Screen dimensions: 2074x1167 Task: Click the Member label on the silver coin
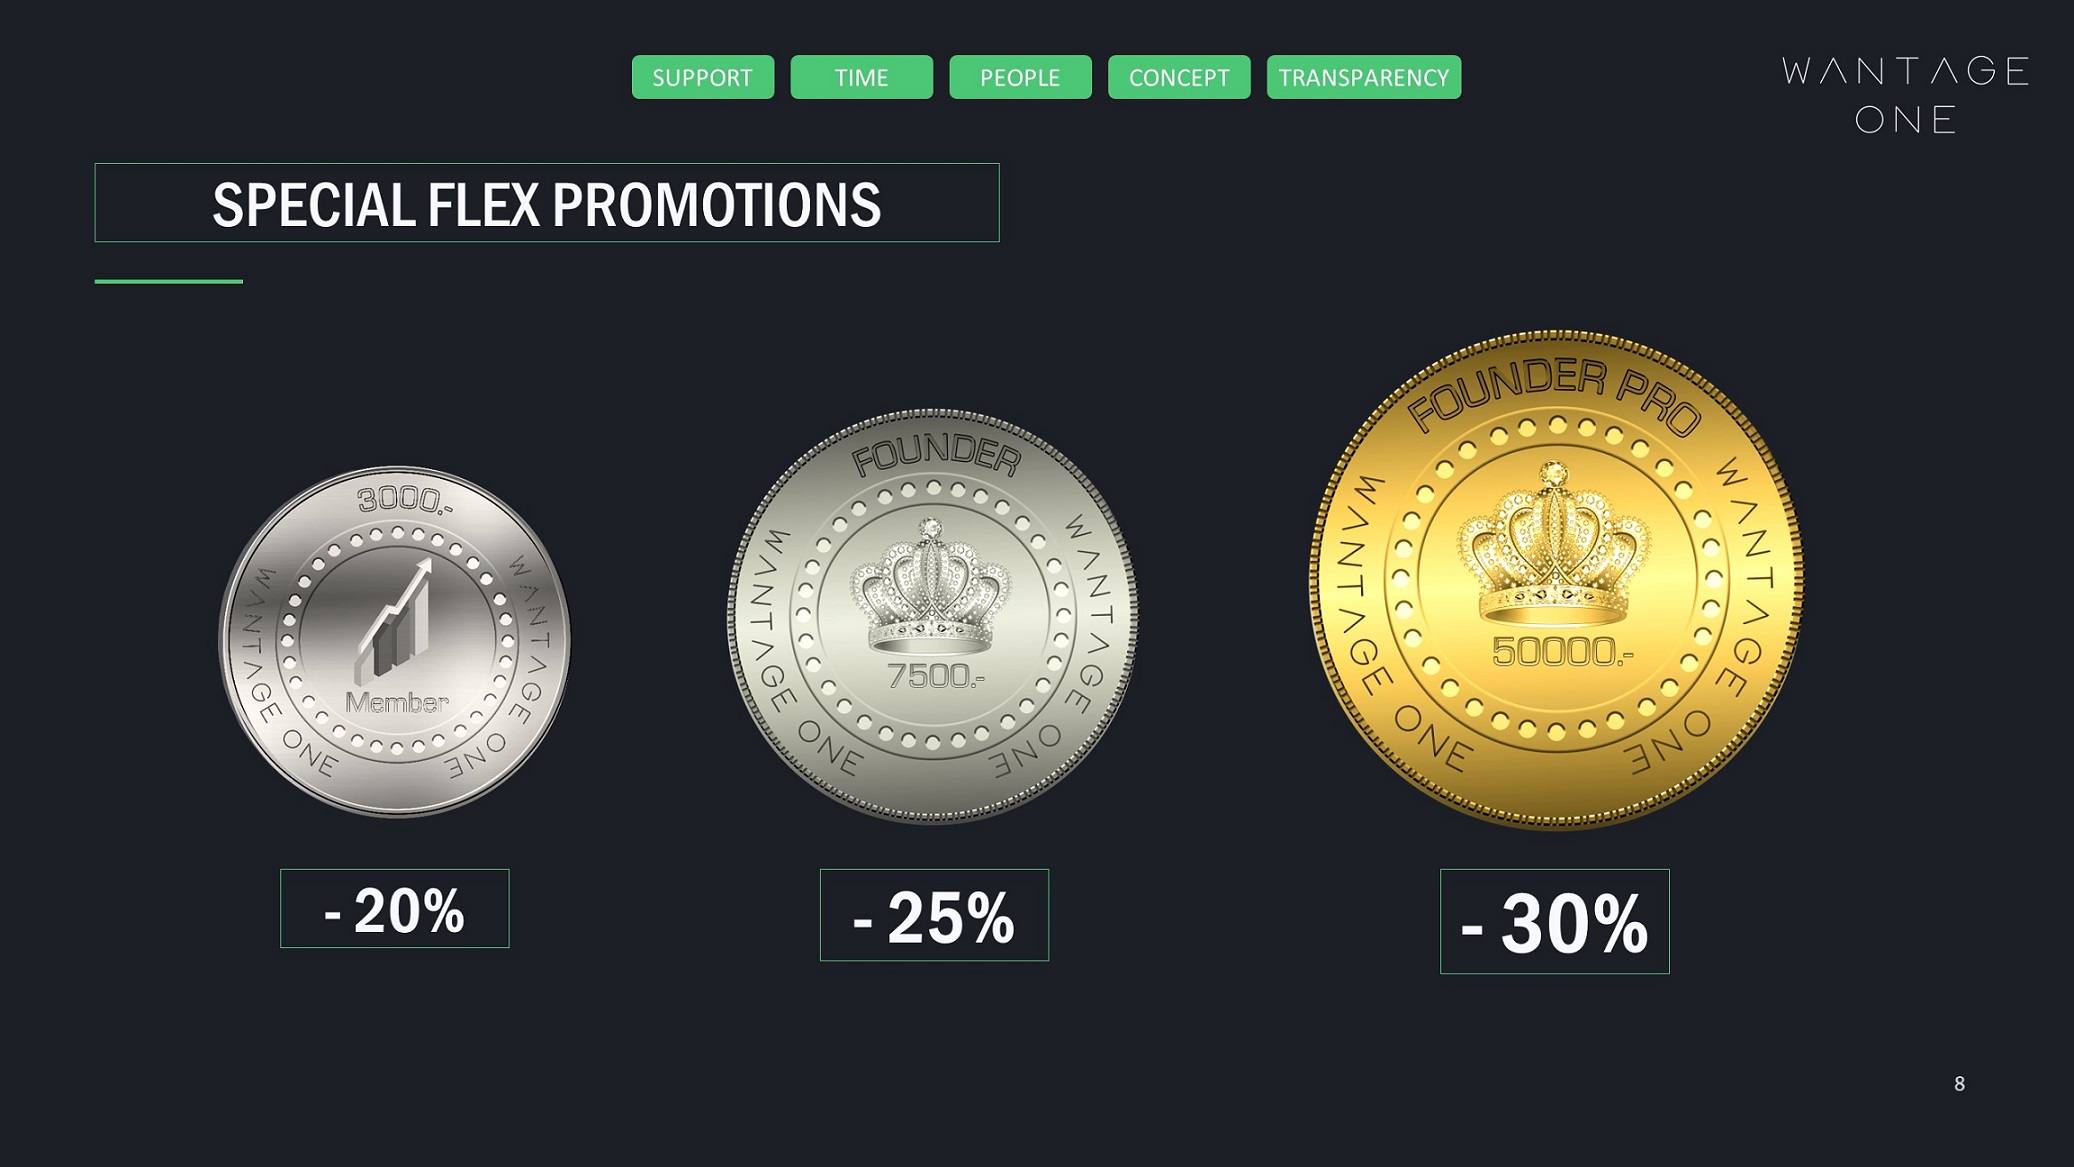397,703
